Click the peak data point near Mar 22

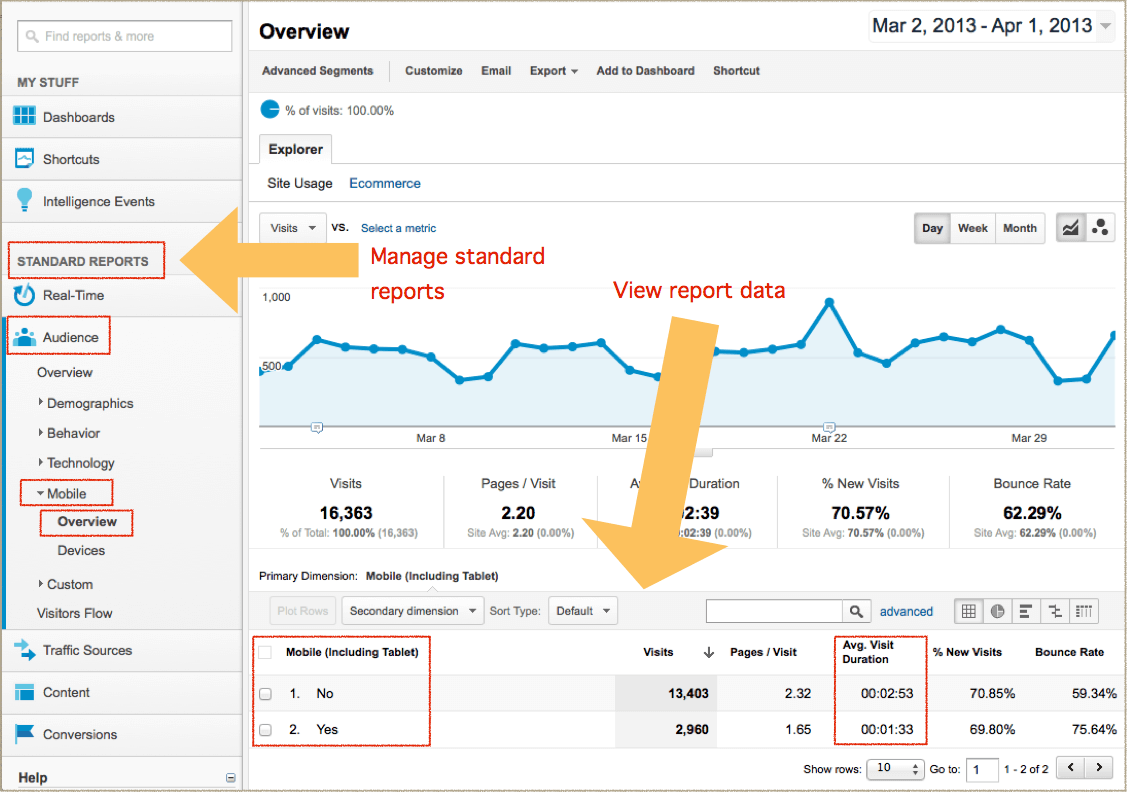click(x=829, y=303)
